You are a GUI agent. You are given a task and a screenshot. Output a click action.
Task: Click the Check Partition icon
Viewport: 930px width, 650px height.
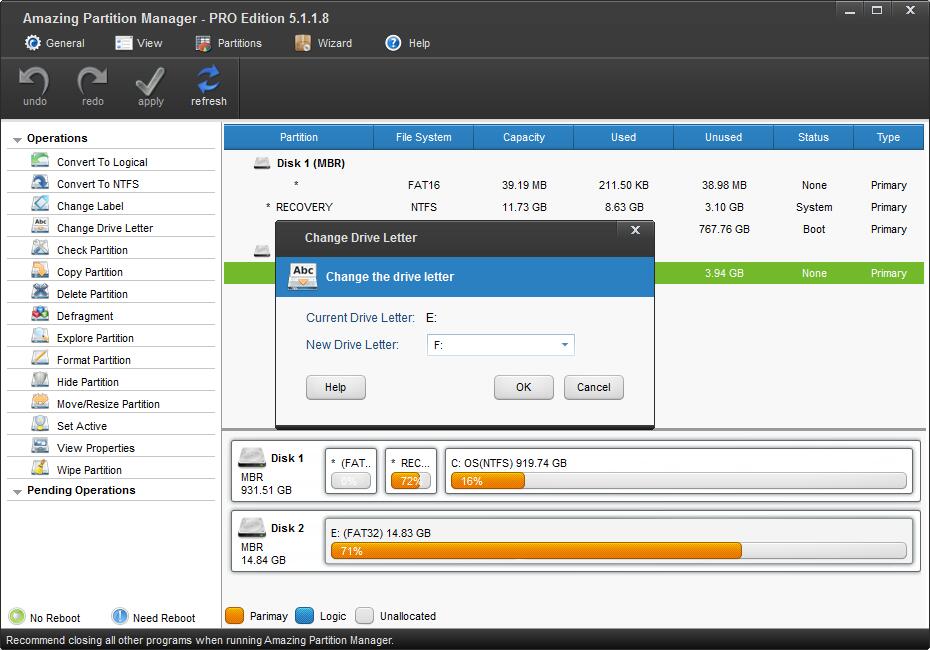(40, 248)
